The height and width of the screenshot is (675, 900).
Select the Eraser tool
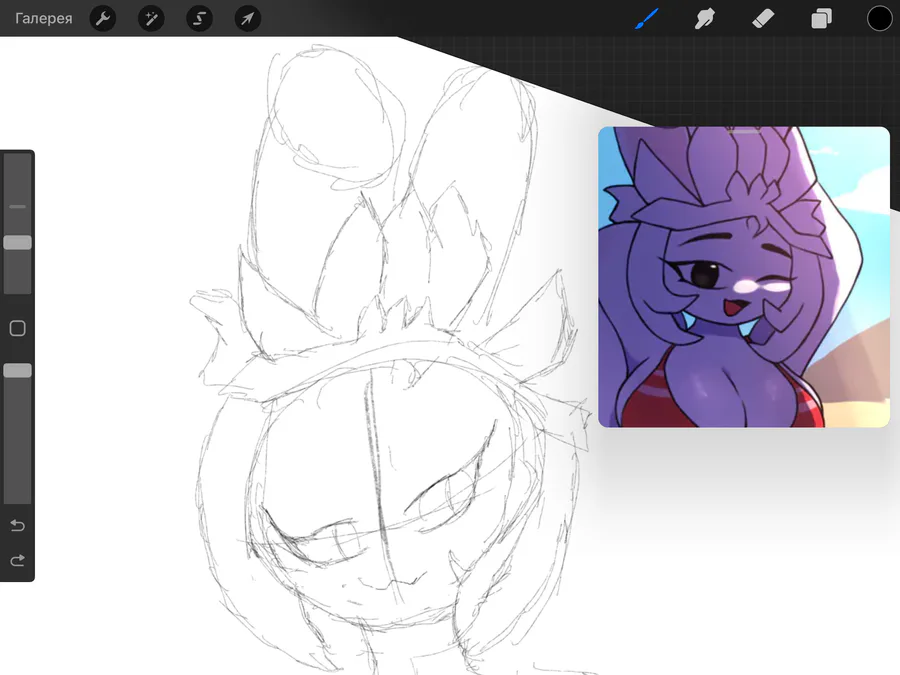tap(763, 18)
